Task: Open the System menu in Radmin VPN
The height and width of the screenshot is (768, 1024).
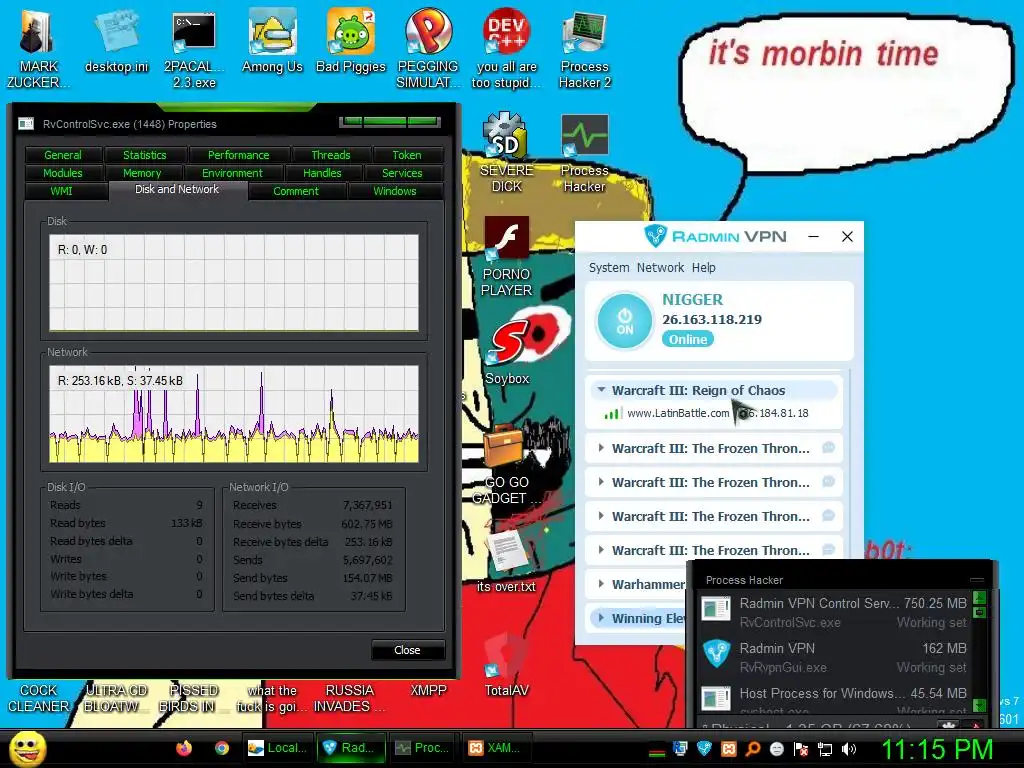Action: (609, 267)
